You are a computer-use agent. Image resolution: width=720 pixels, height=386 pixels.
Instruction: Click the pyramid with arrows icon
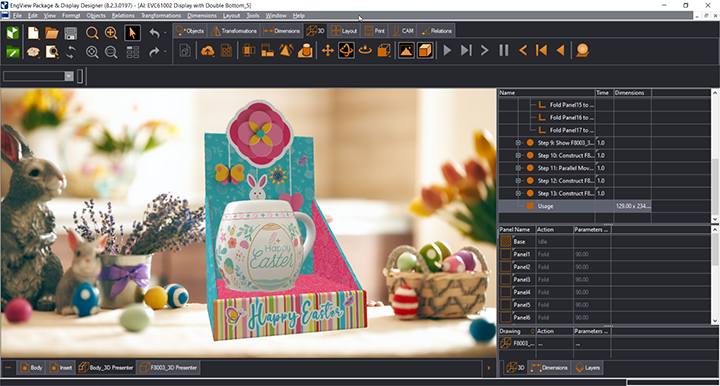tap(286, 50)
